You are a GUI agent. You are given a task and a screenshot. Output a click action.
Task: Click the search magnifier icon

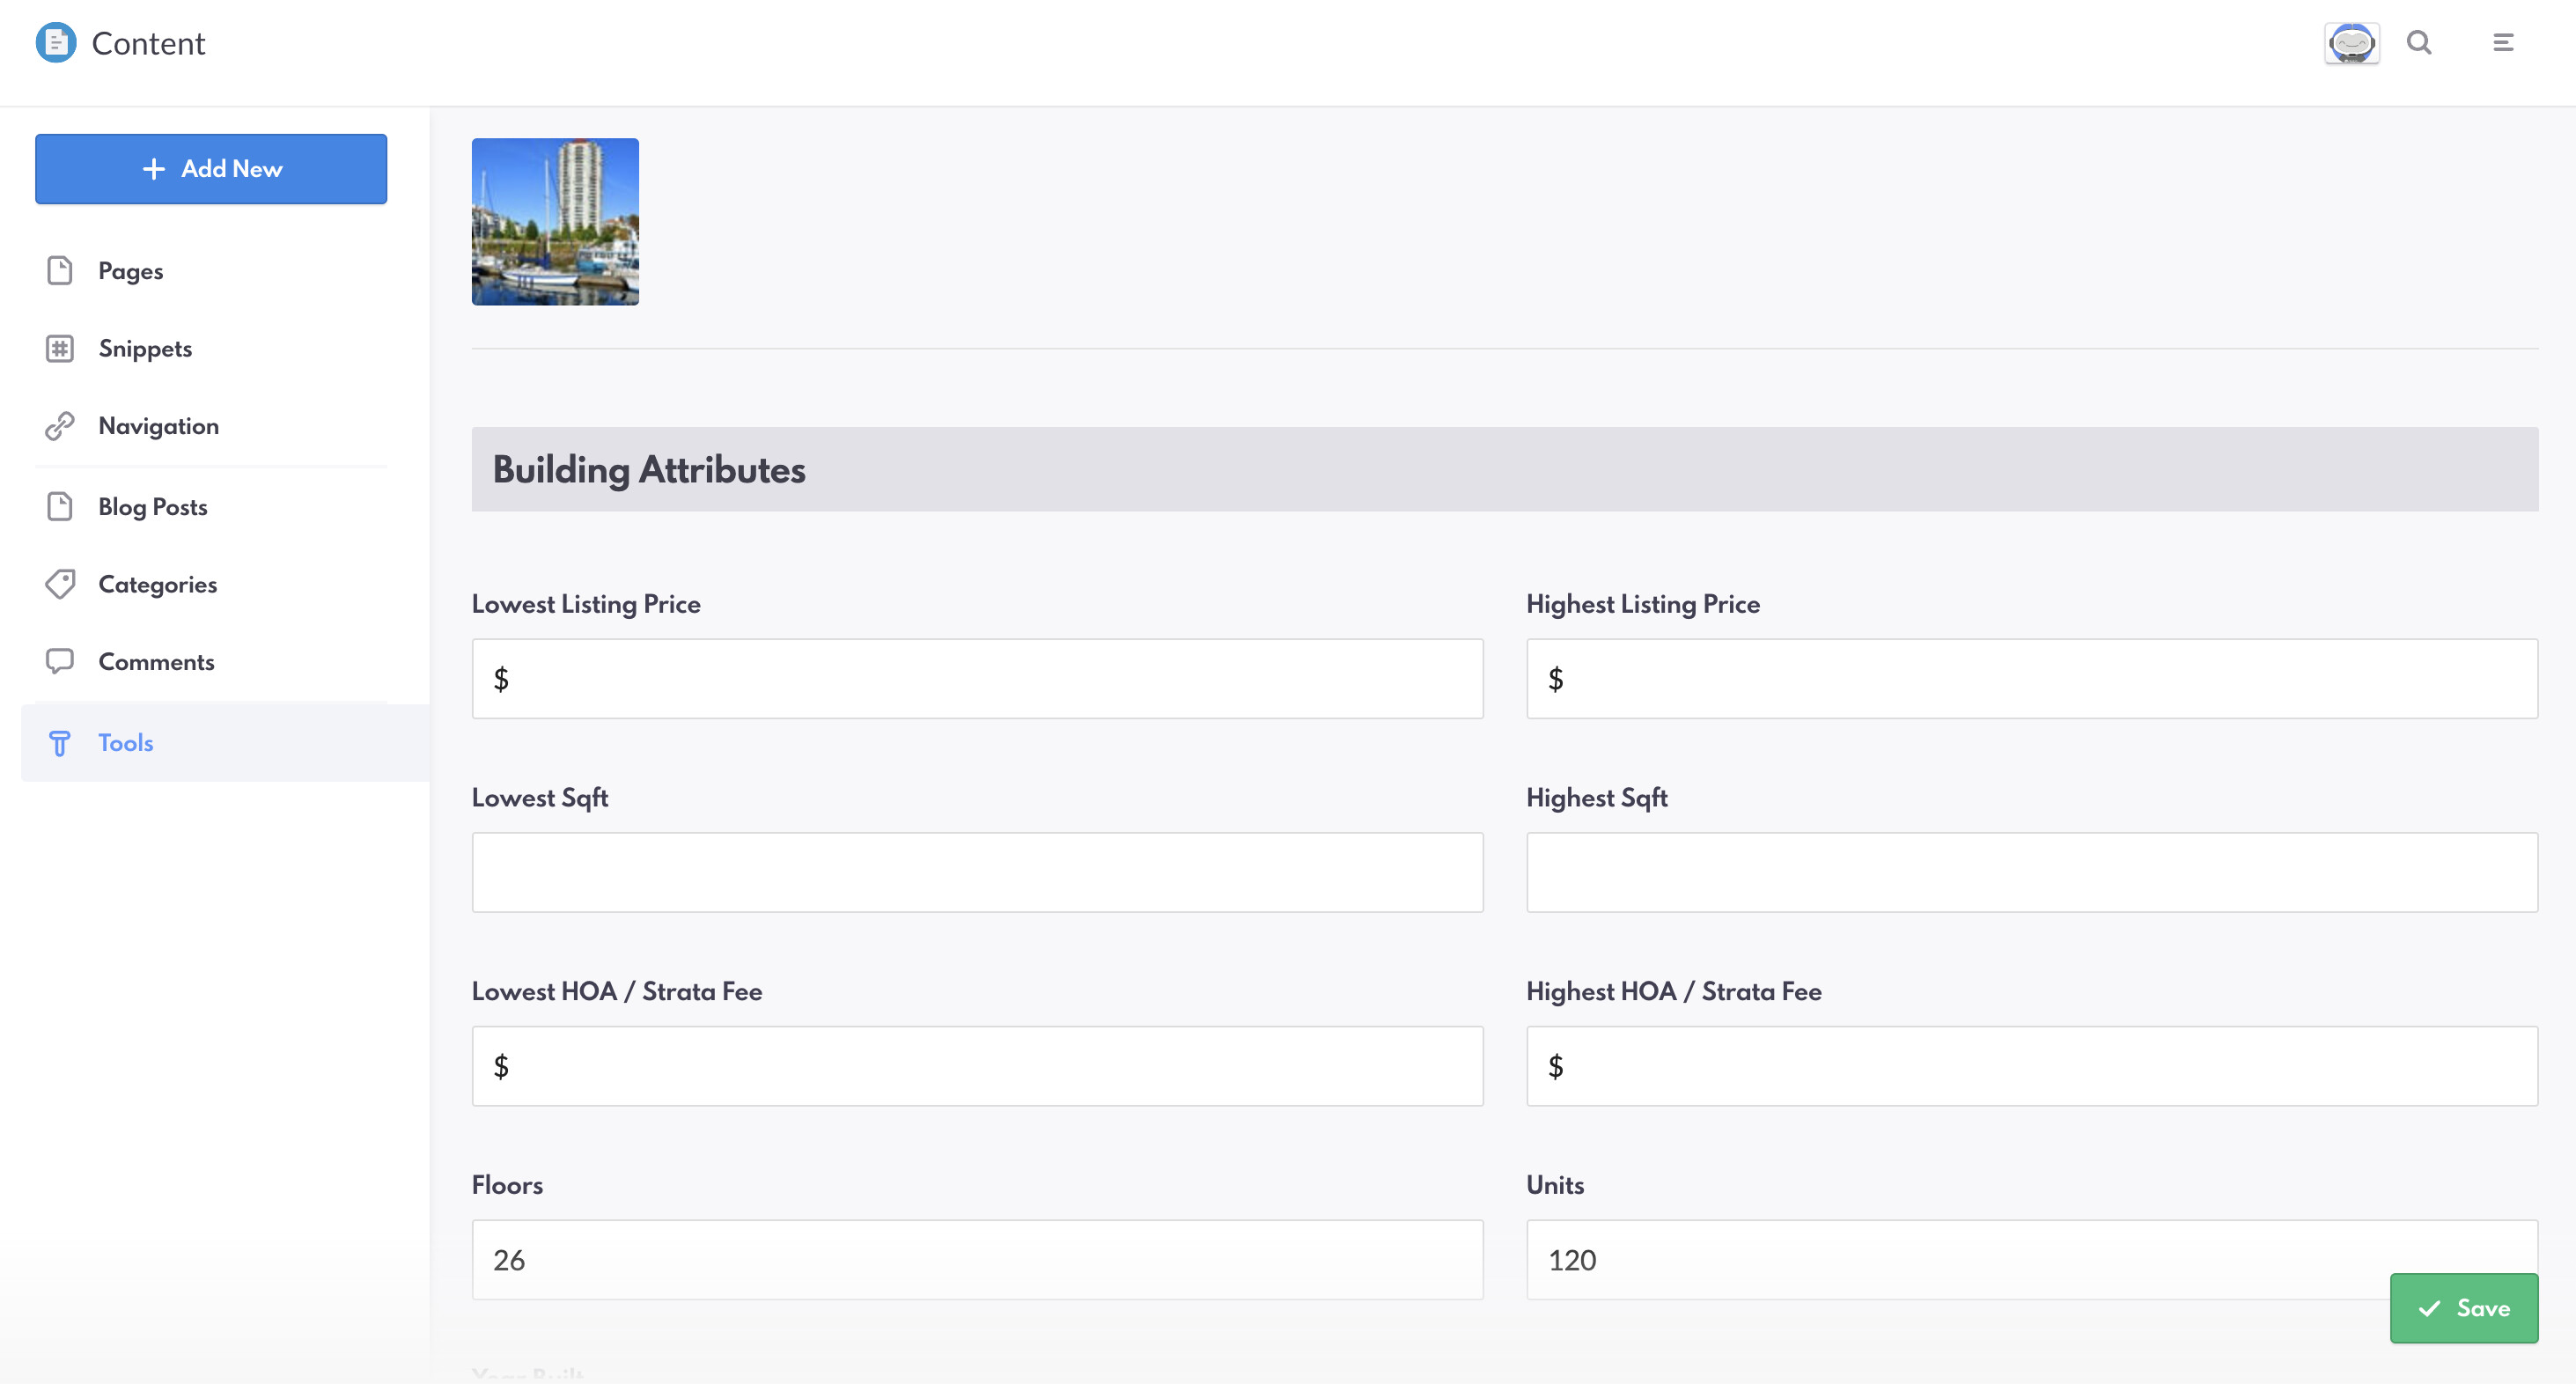click(x=2419, y=43)
